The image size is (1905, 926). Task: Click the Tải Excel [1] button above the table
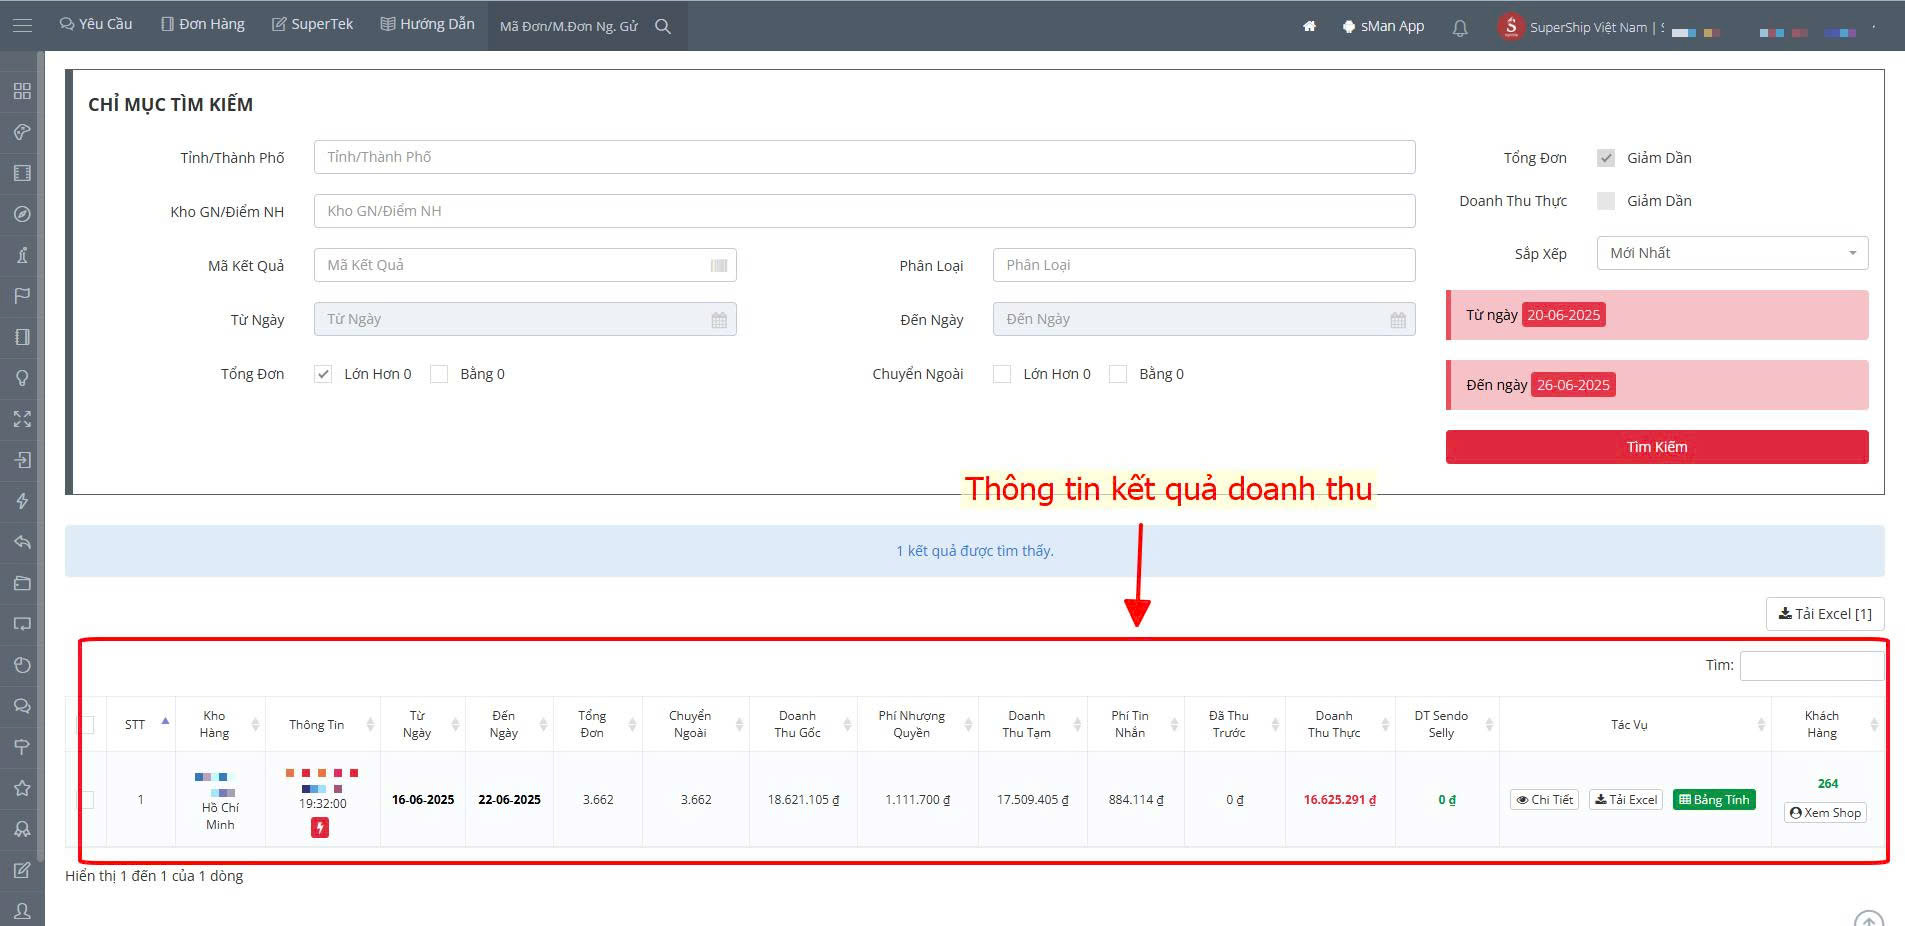pos(1825,614)
